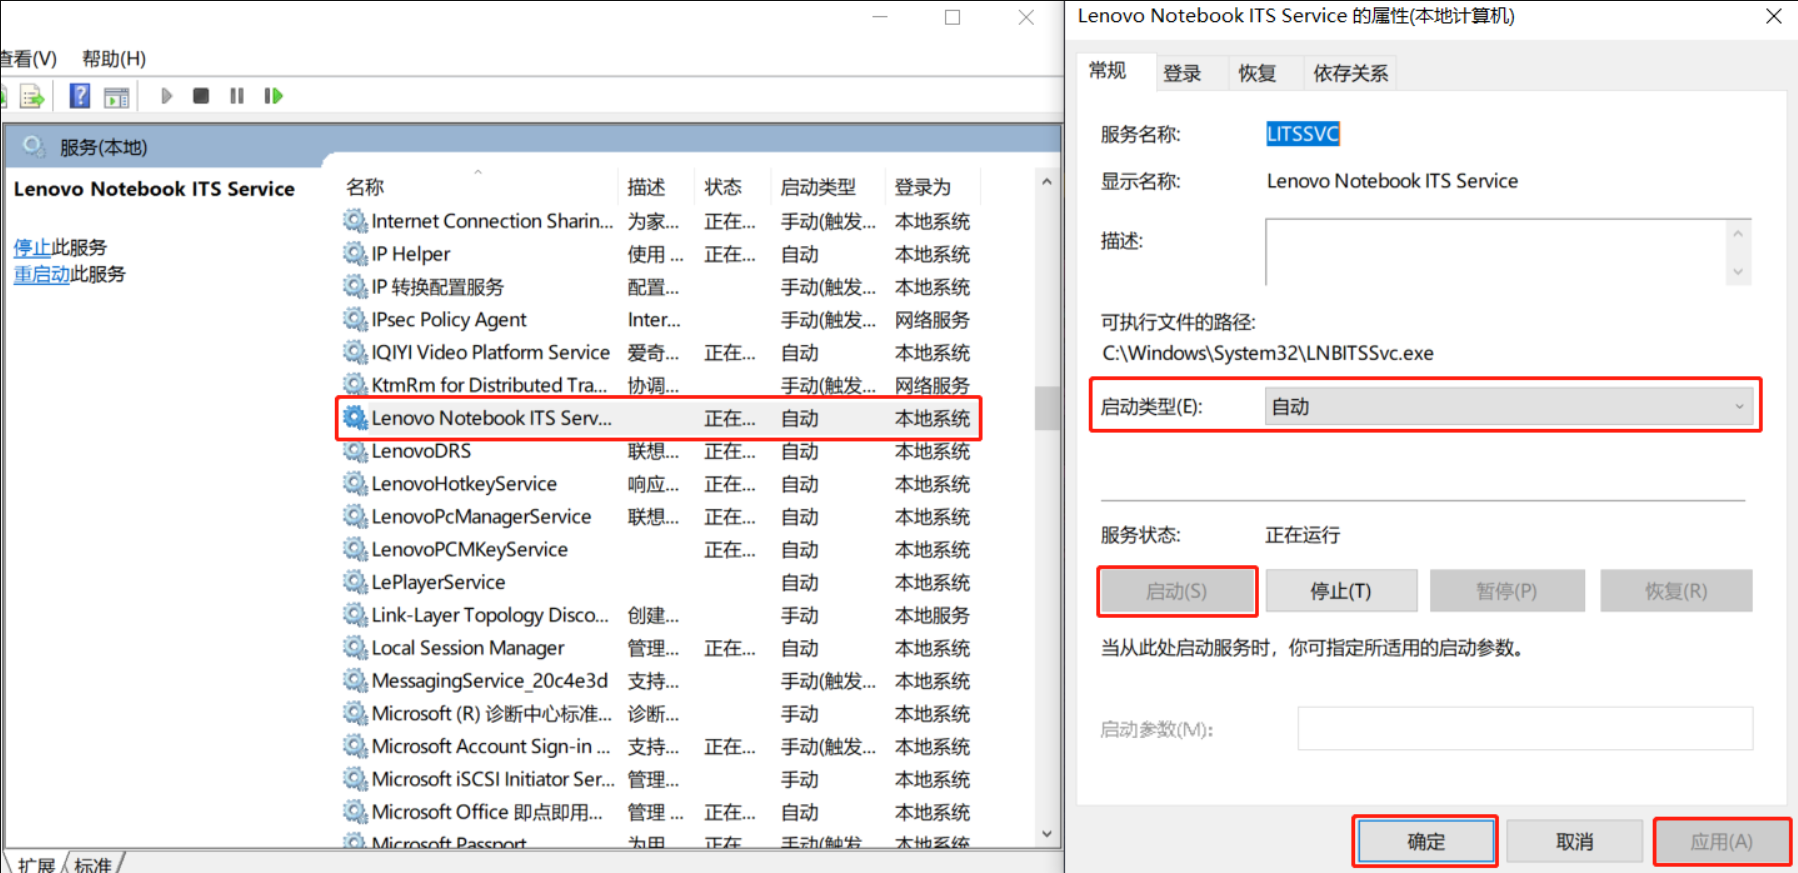
Task: Select the Microsoft (R) 诊断中心标准 service row
Action: pos(659,714)
